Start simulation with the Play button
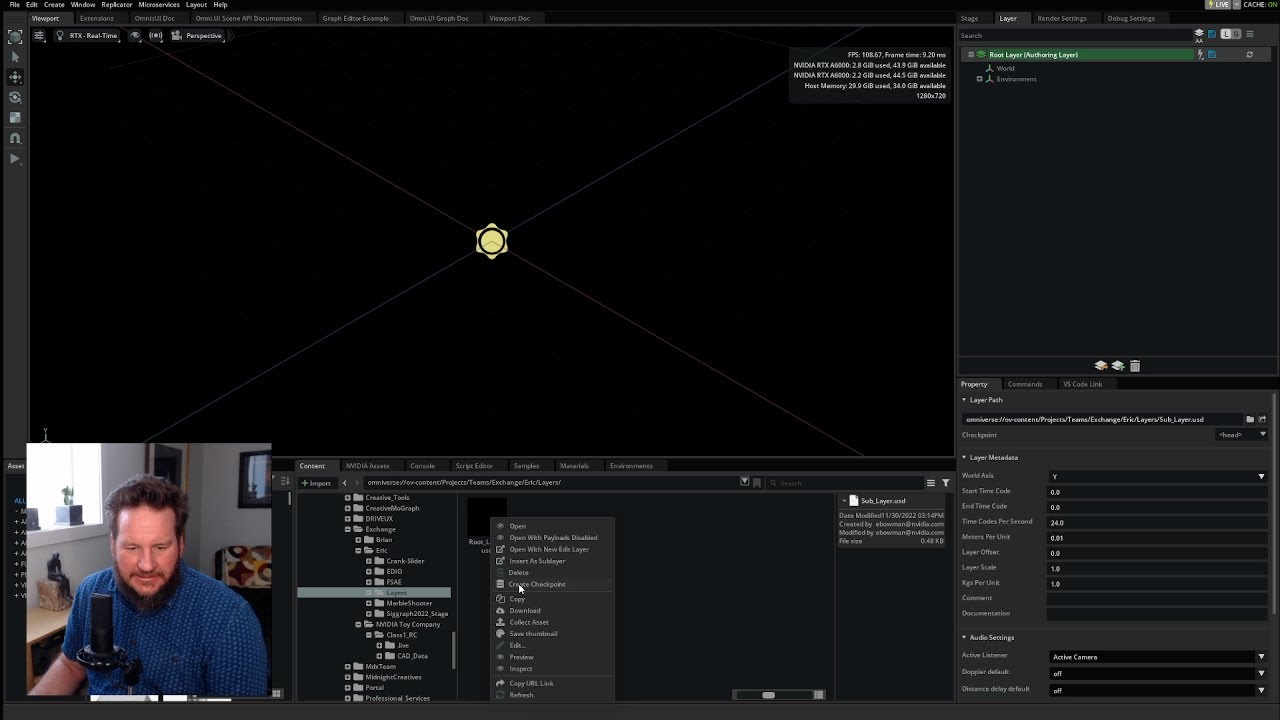 click(15, 159)
